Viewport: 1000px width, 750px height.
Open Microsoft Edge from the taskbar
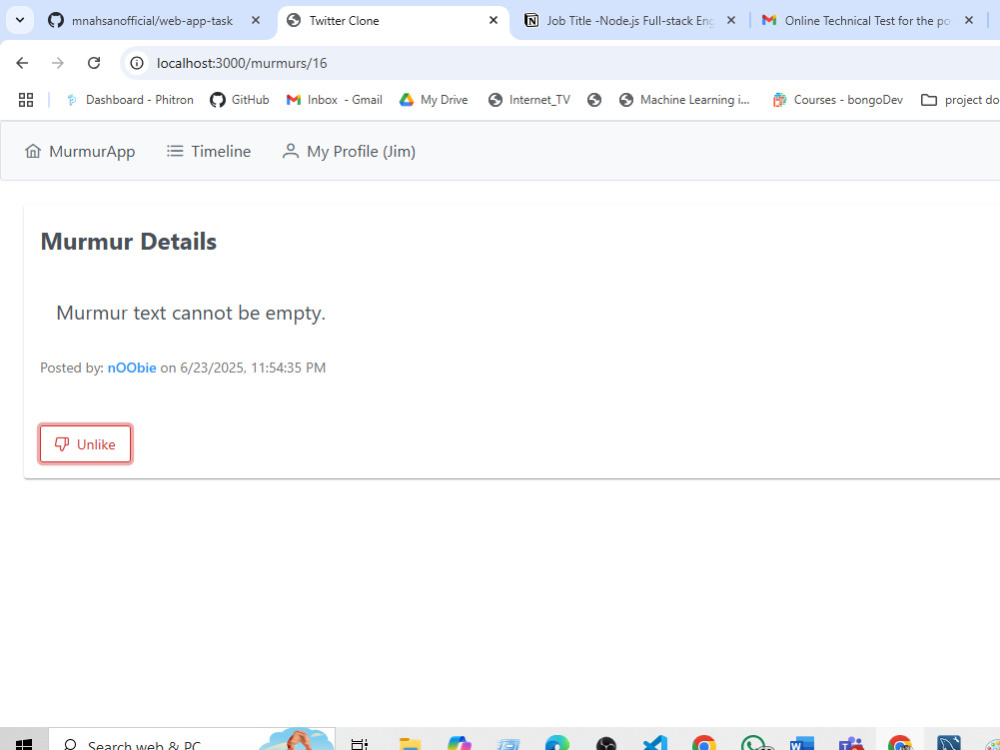pyautogui.click(x=557, y=744)
